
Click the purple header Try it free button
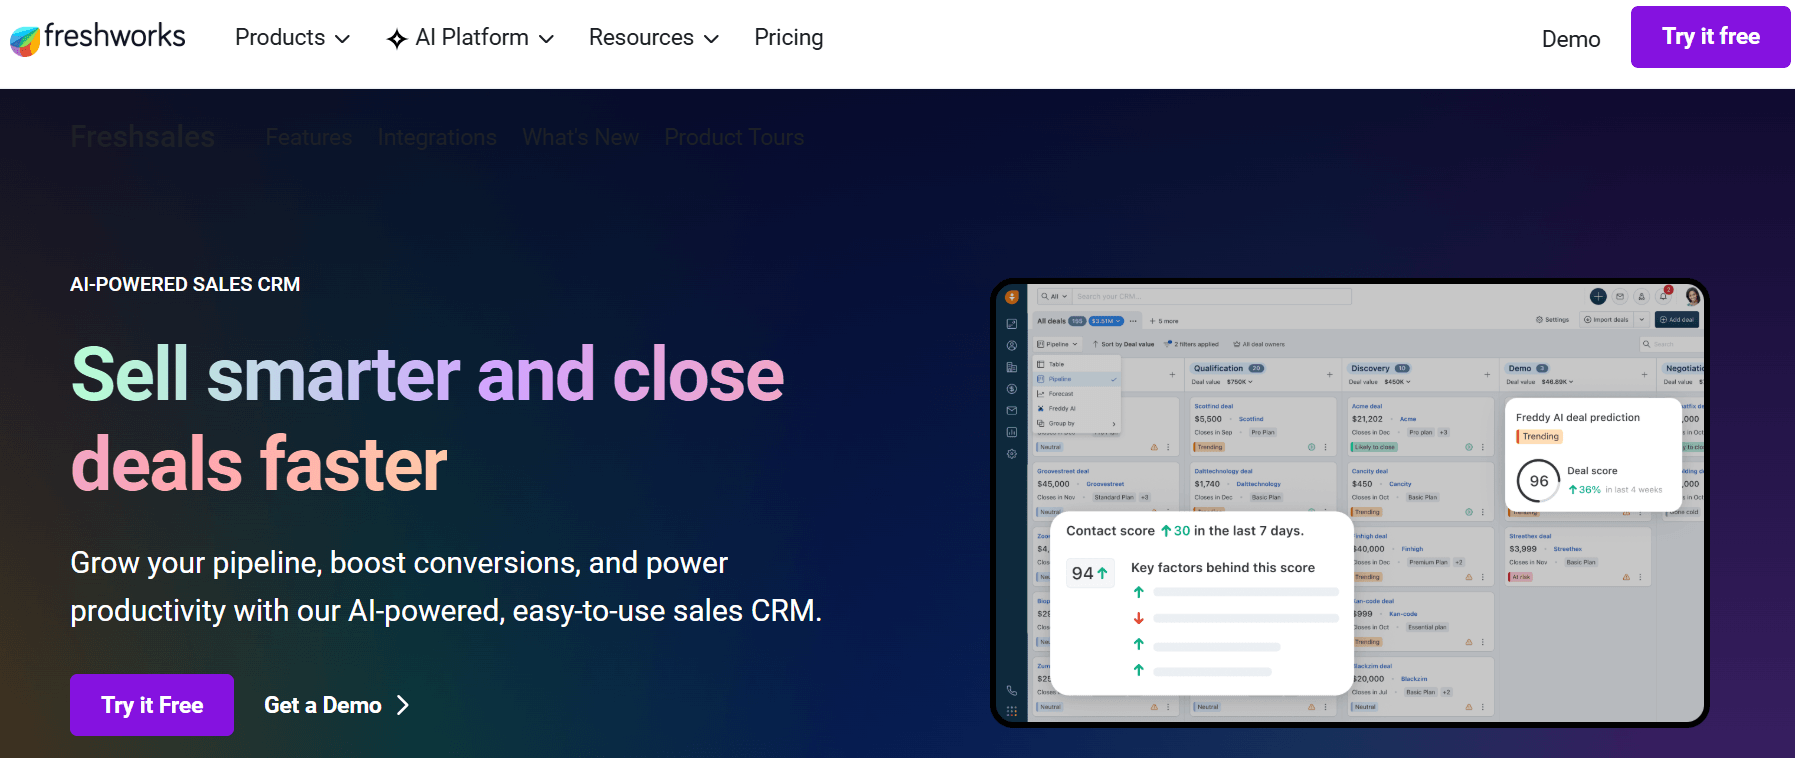coord(1711,37)
